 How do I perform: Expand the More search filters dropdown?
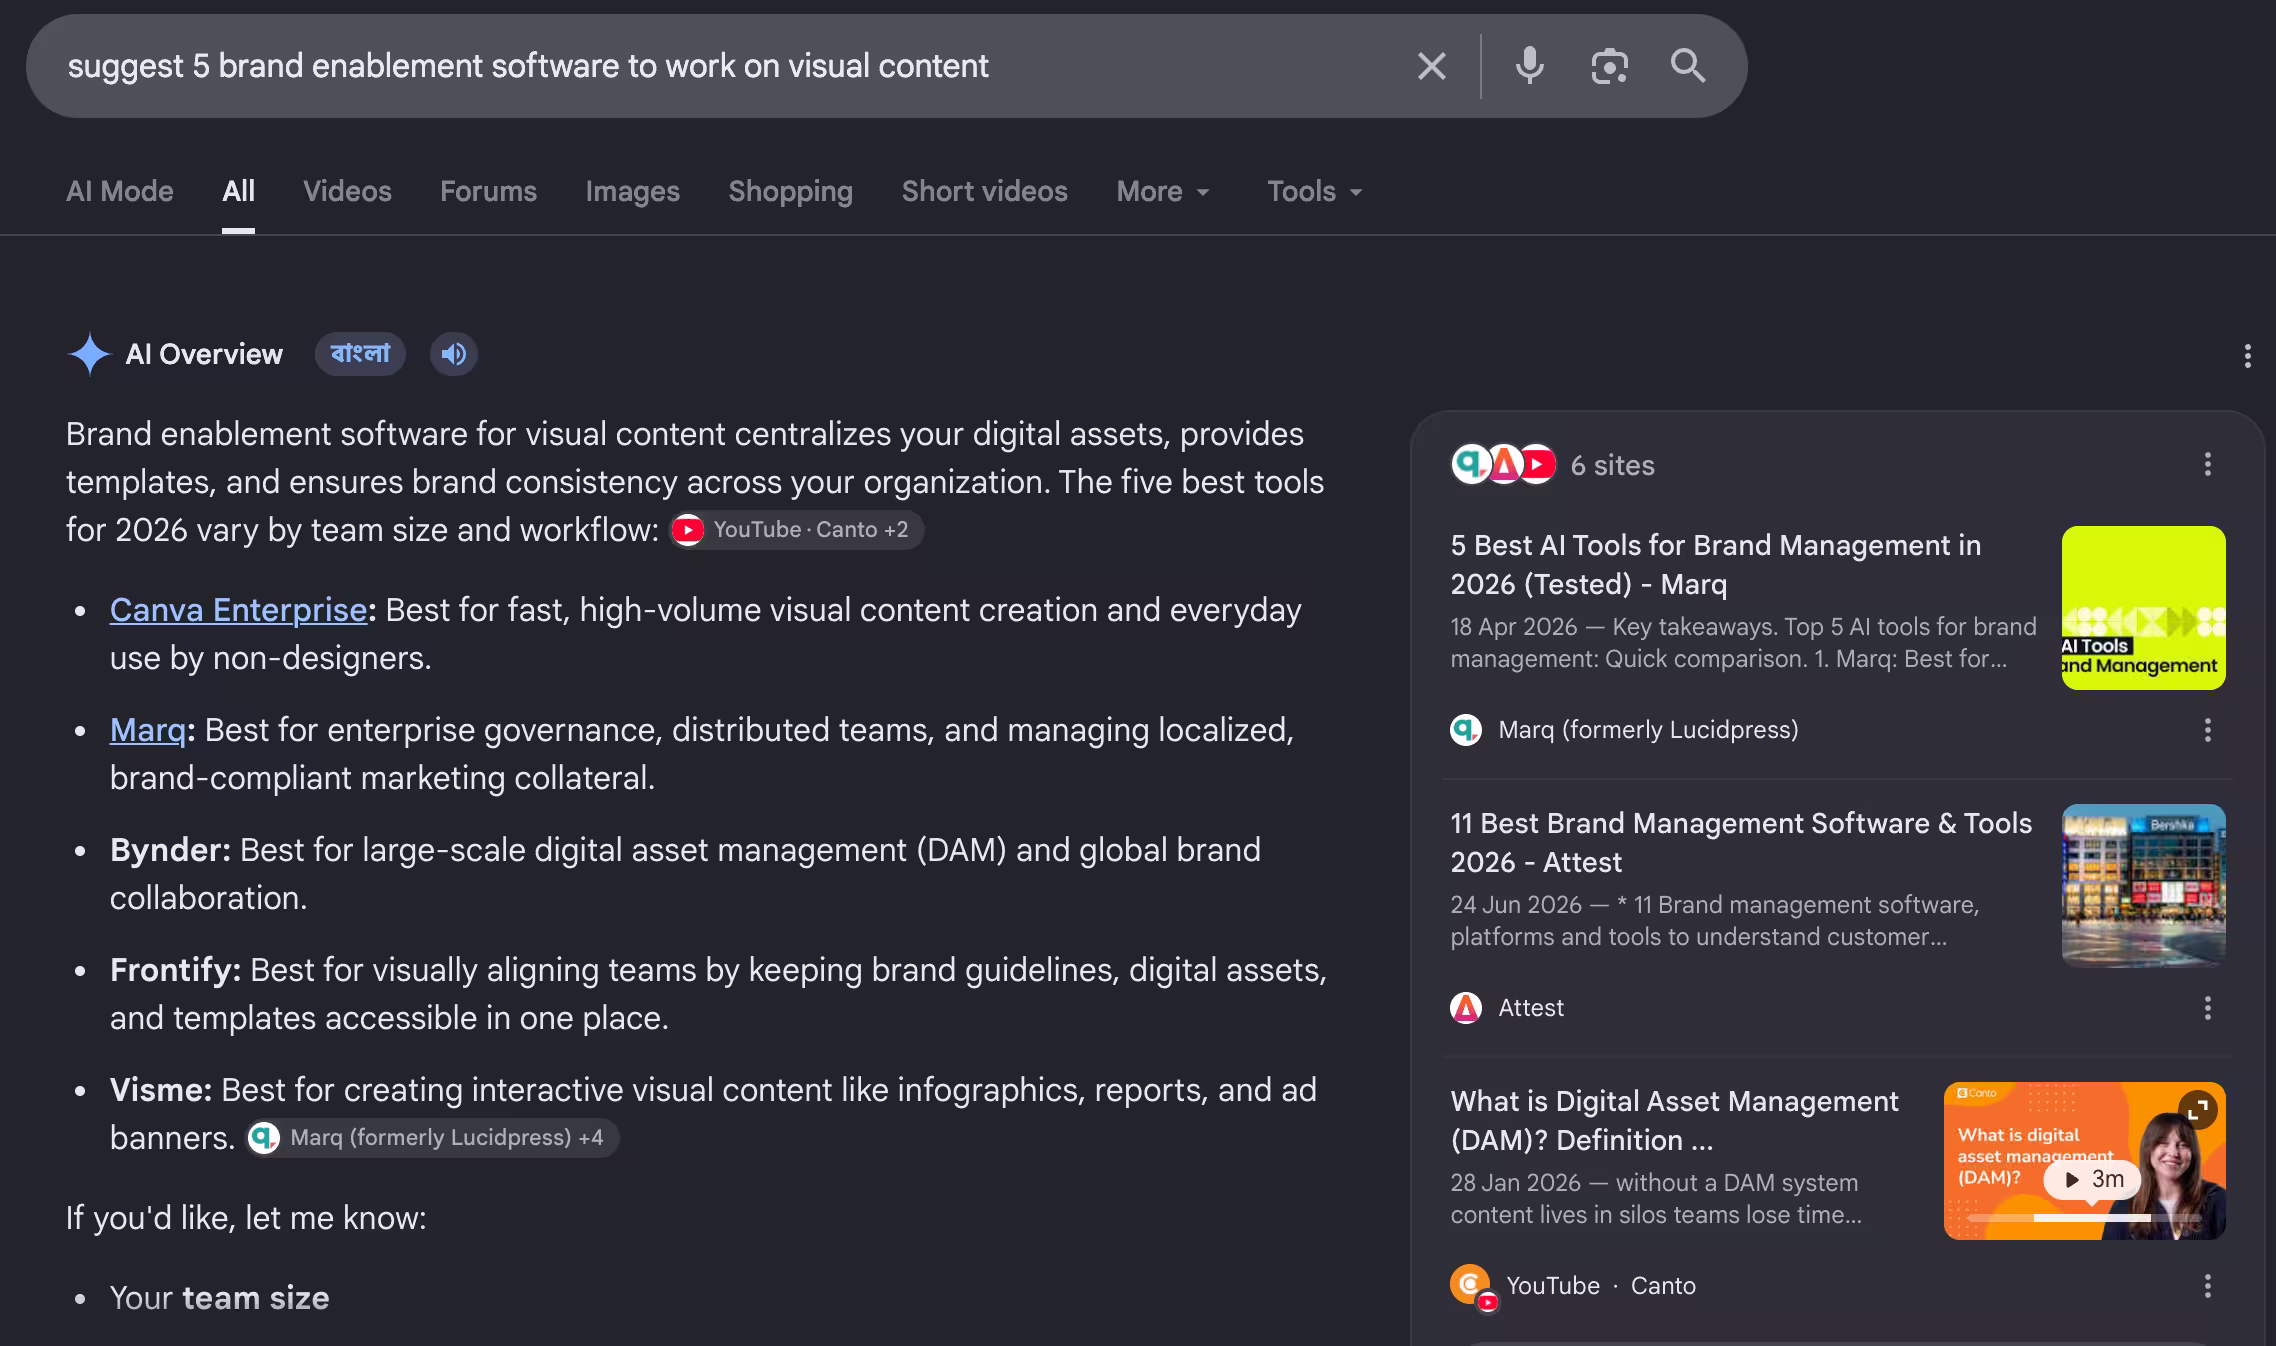tap(1163, 191)
